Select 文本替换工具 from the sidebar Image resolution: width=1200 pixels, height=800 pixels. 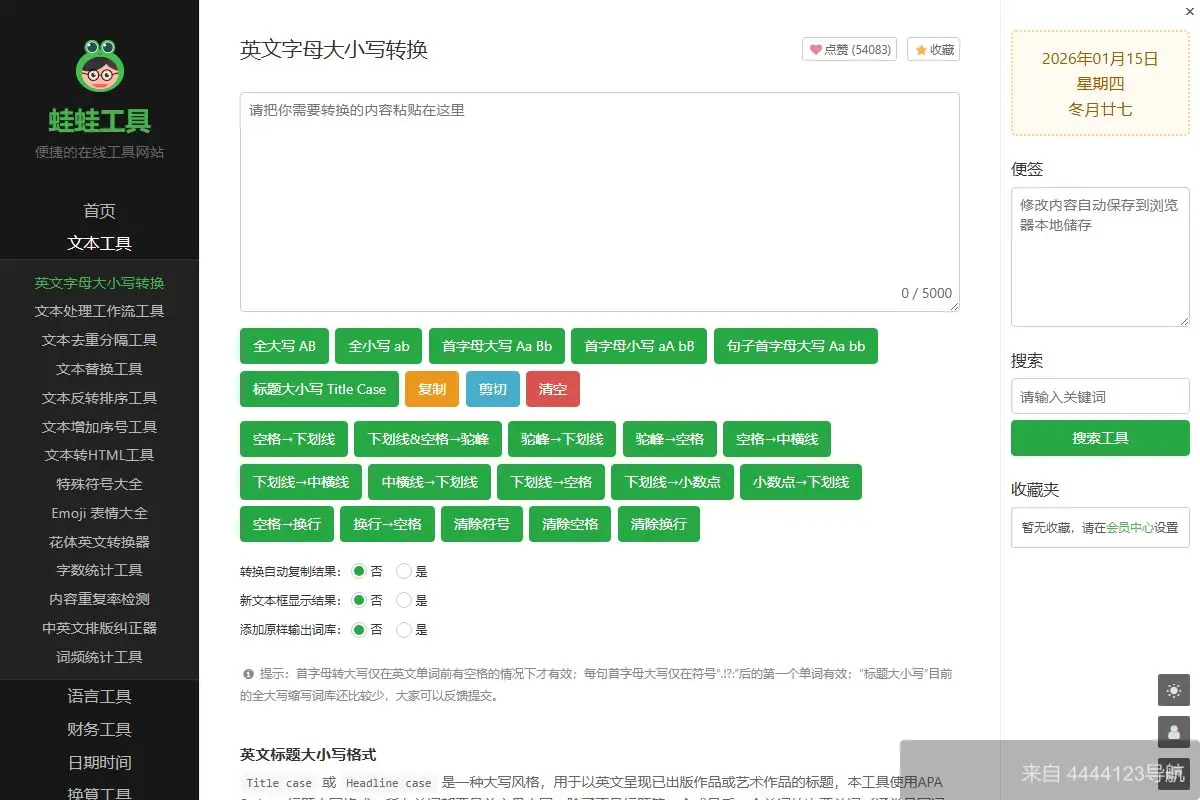pyautogui.click(x=99, y=368)
